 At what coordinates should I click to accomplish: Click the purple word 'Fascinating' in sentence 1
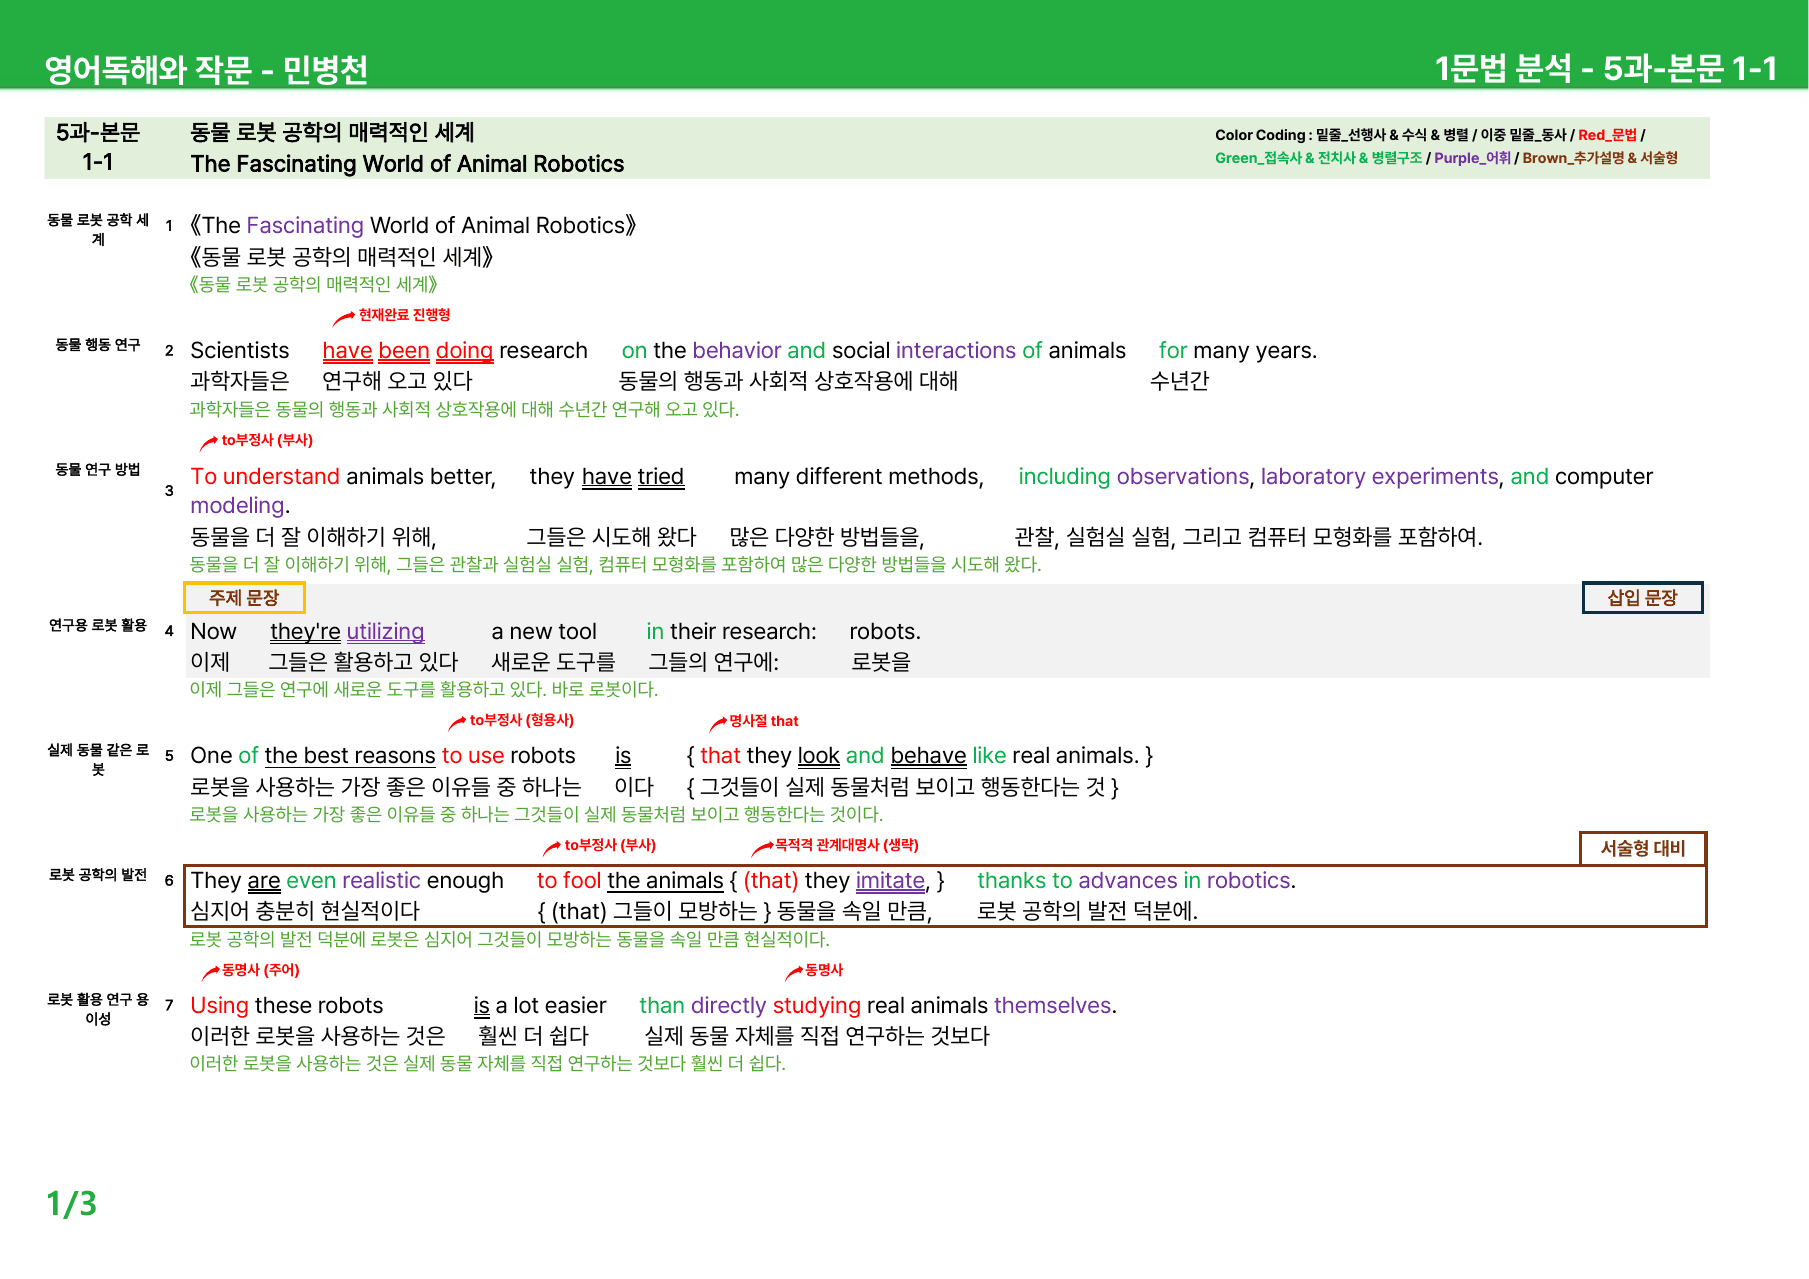(305, 225)
